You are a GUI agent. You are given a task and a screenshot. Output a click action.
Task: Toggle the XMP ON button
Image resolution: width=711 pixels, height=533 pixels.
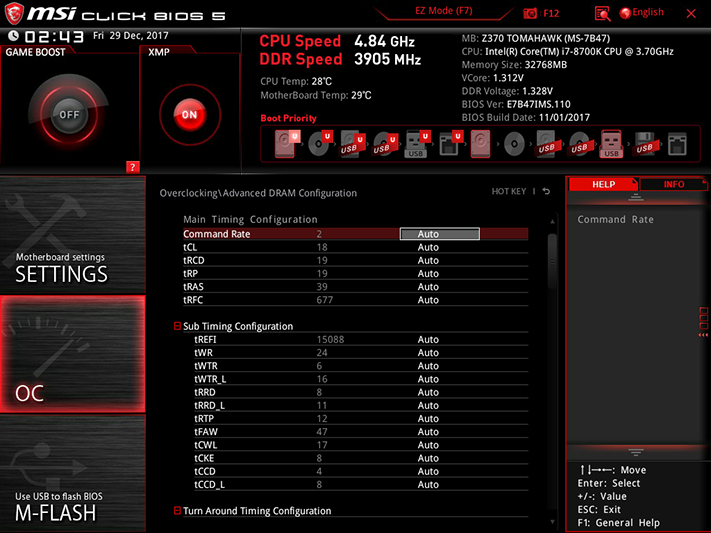190,114
